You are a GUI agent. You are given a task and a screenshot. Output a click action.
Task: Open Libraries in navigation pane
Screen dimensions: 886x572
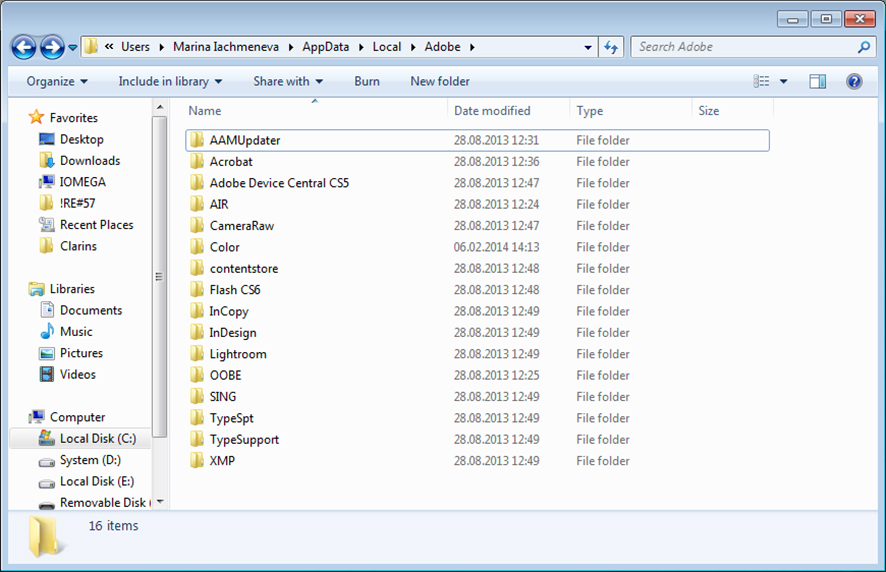[72, 289]
